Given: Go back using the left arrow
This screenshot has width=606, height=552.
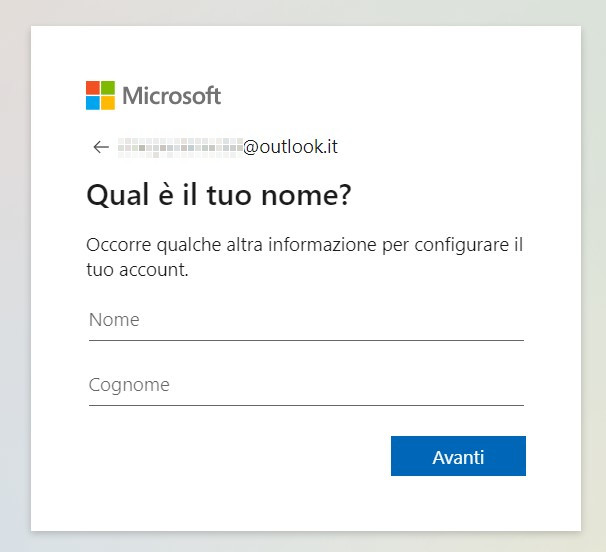Looking at the screenshot, I should pos(100,147).
